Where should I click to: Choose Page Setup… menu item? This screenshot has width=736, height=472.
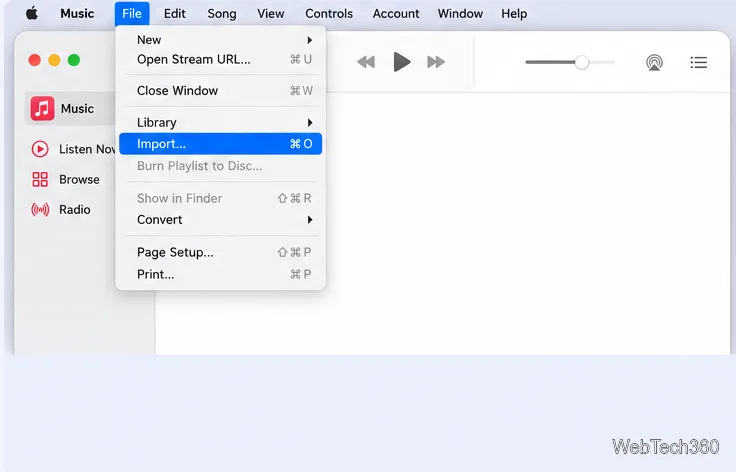221,252
